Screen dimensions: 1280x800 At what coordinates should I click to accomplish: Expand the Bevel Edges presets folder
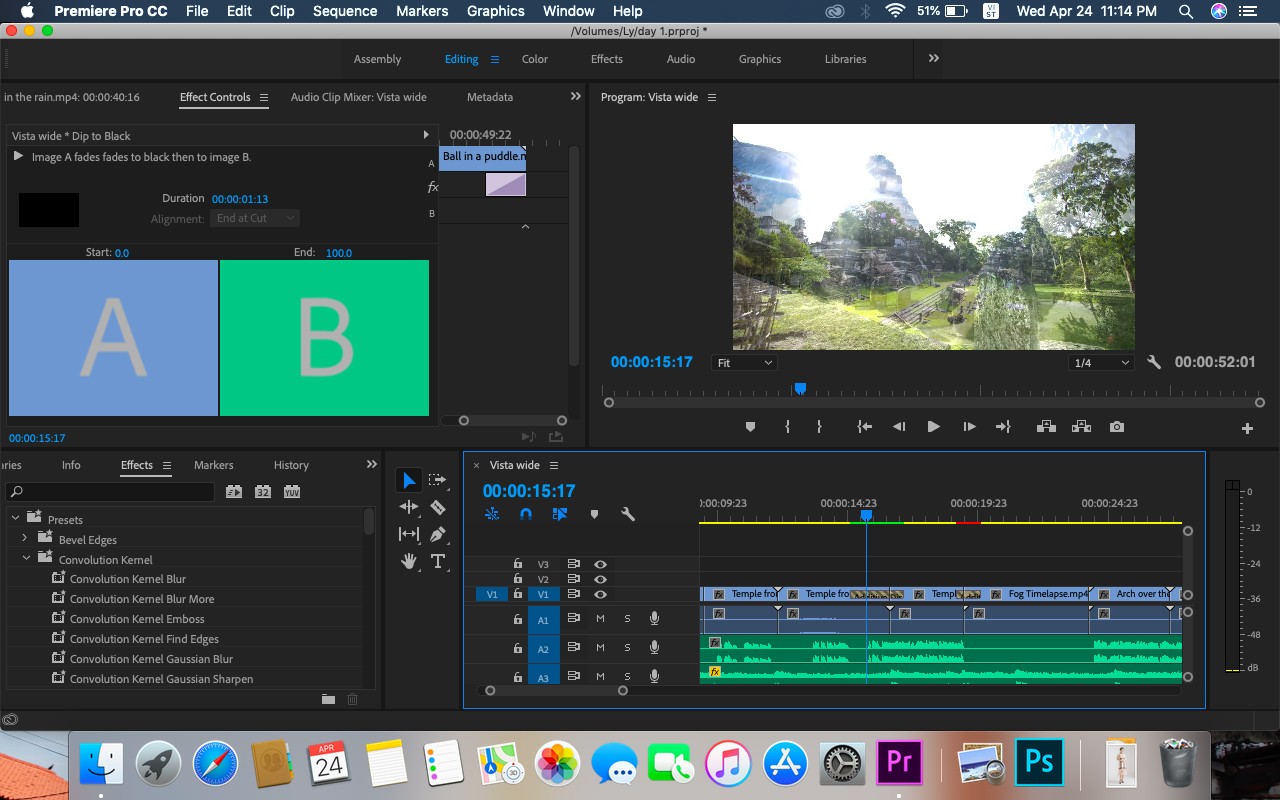click(25, 540)
